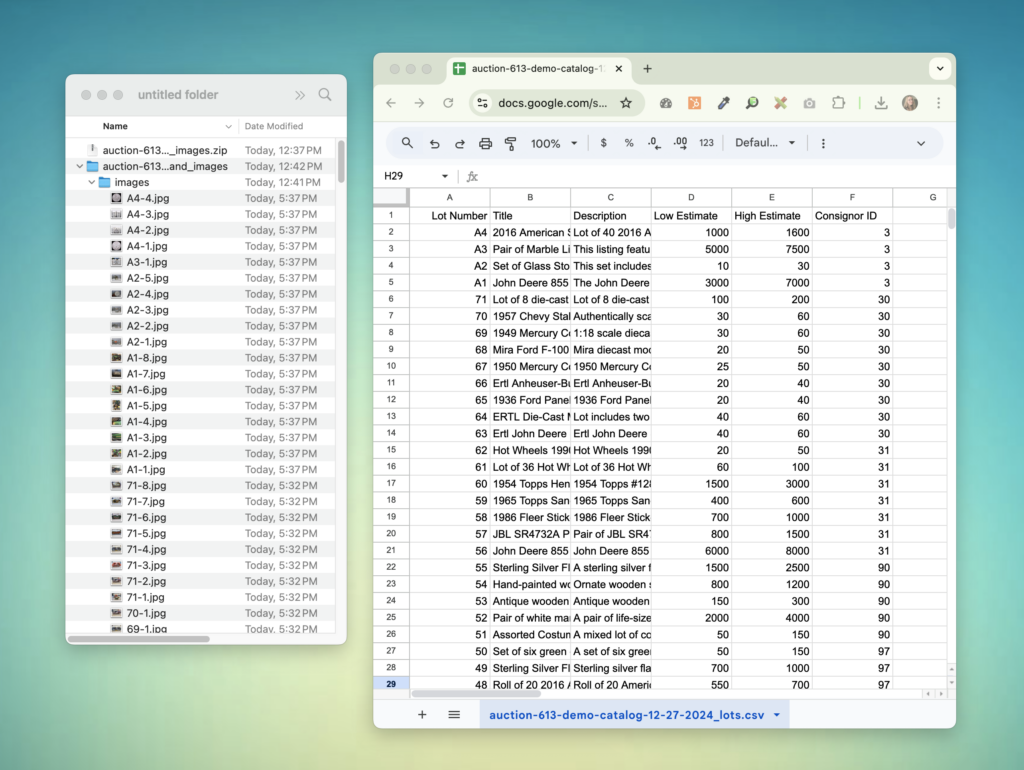Open the Chrome three-dot menu
This screenshot has width=1024, height=770.
(x=938, y=103)
